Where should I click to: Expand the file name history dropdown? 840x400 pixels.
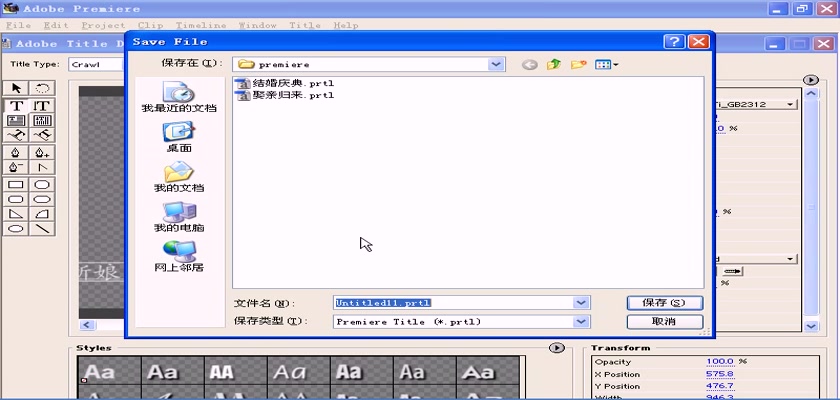(581, 303)
